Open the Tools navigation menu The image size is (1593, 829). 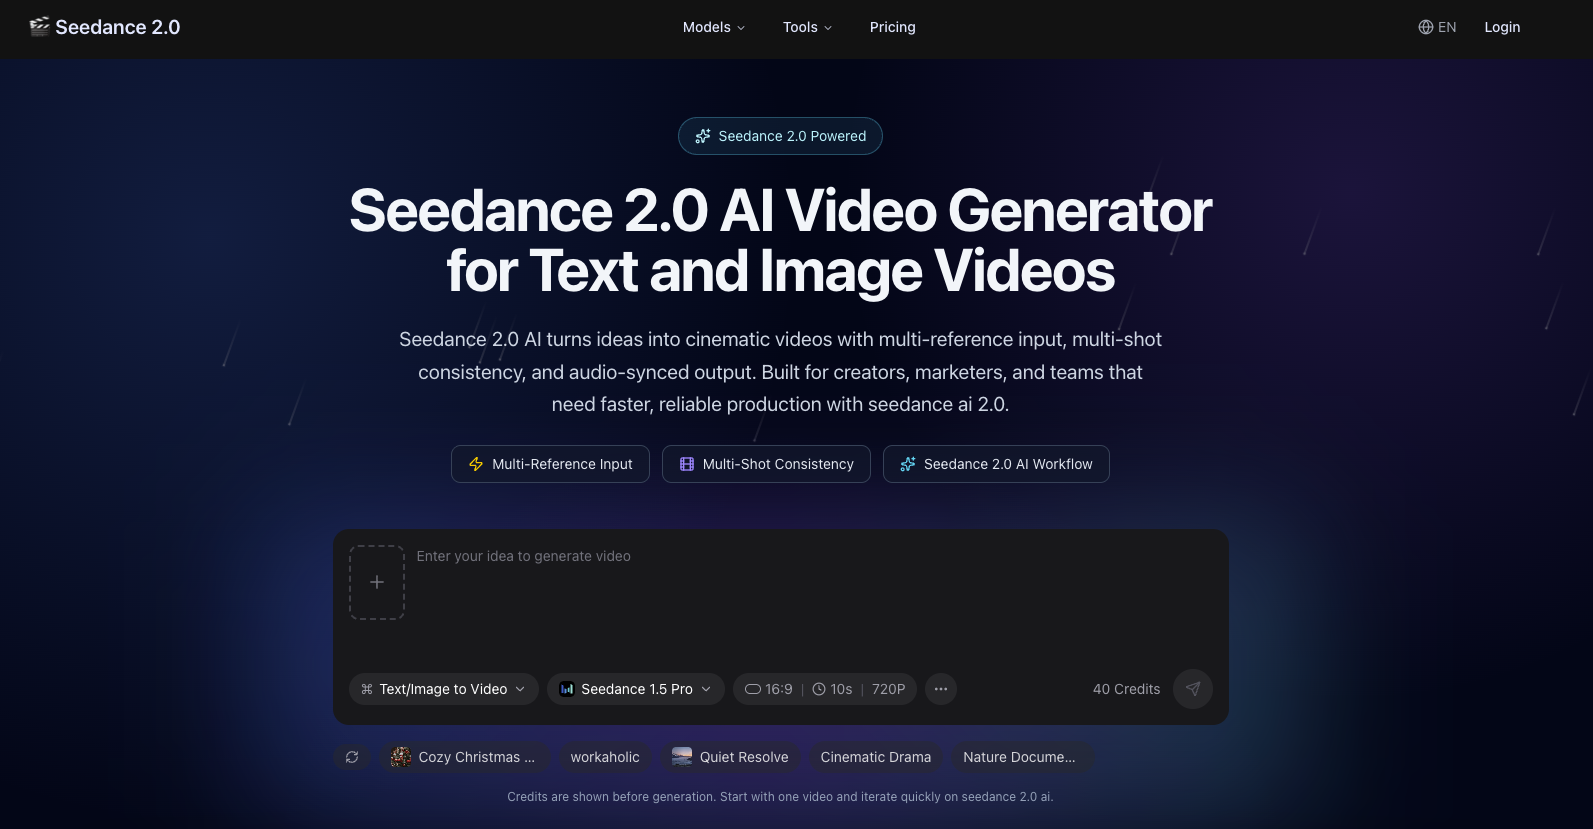(807, 27)
